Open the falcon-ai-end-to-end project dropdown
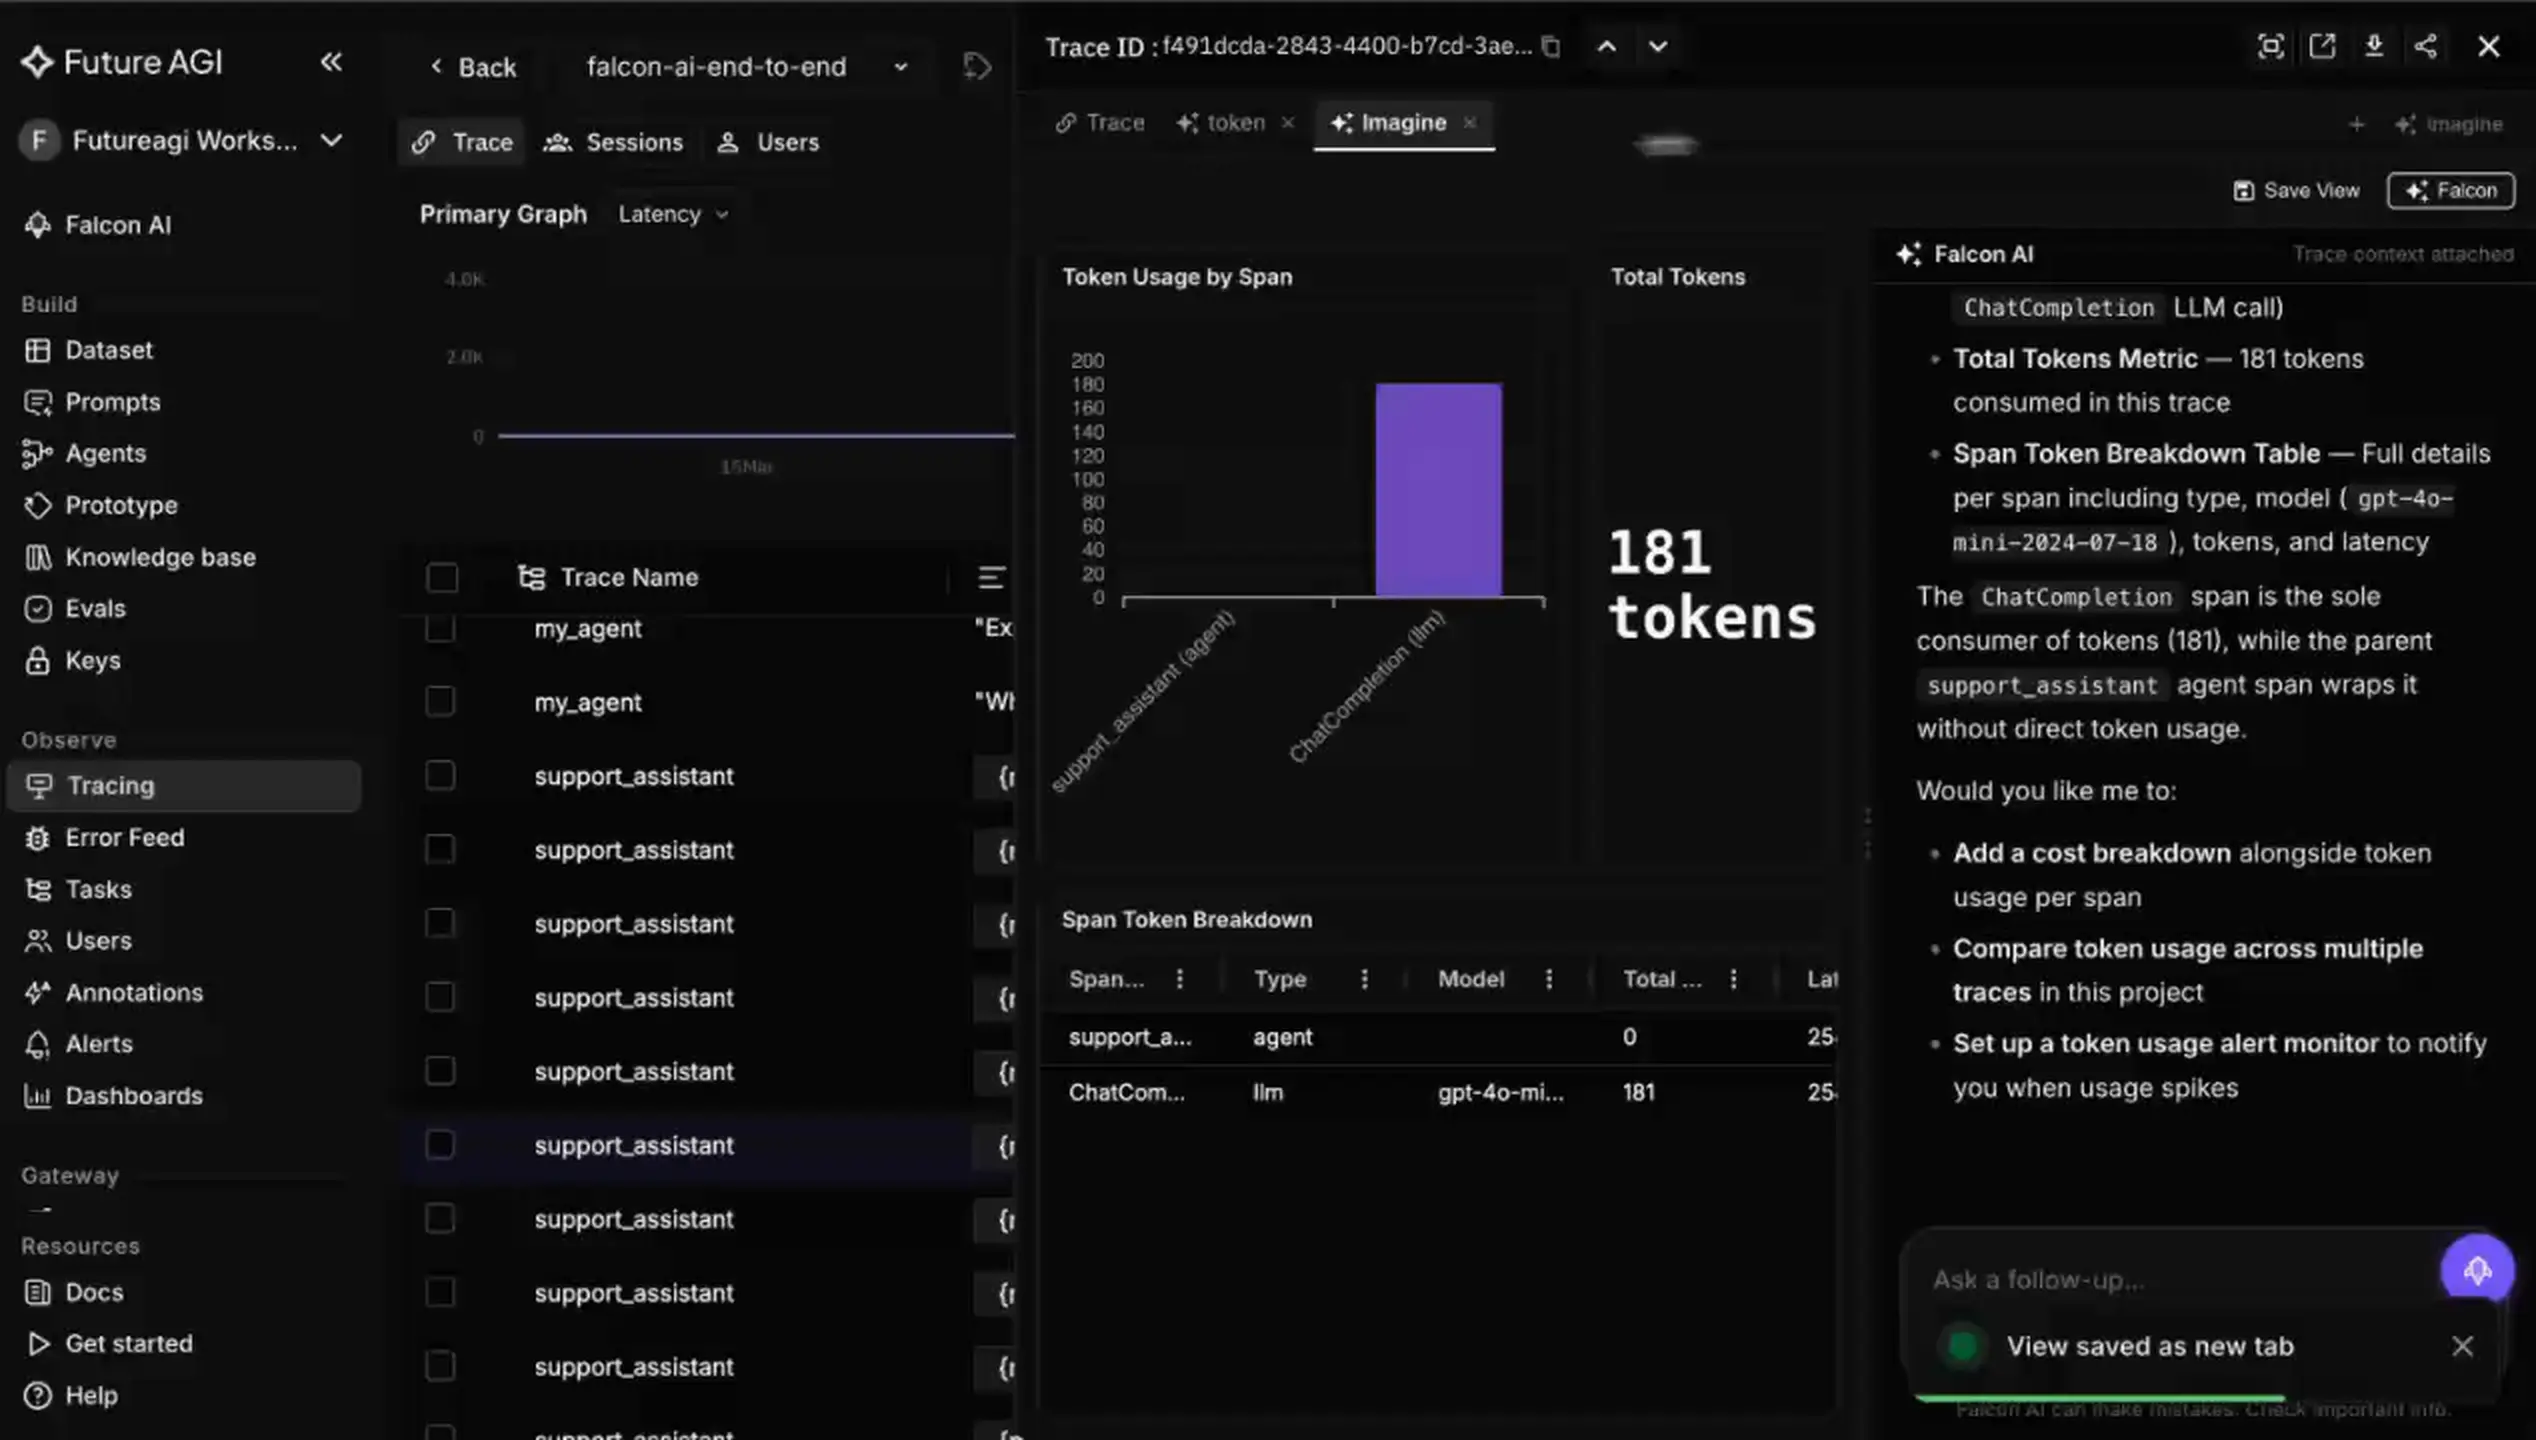Viewport: 2536px width, 1440px height. click(x=748, y=67)
